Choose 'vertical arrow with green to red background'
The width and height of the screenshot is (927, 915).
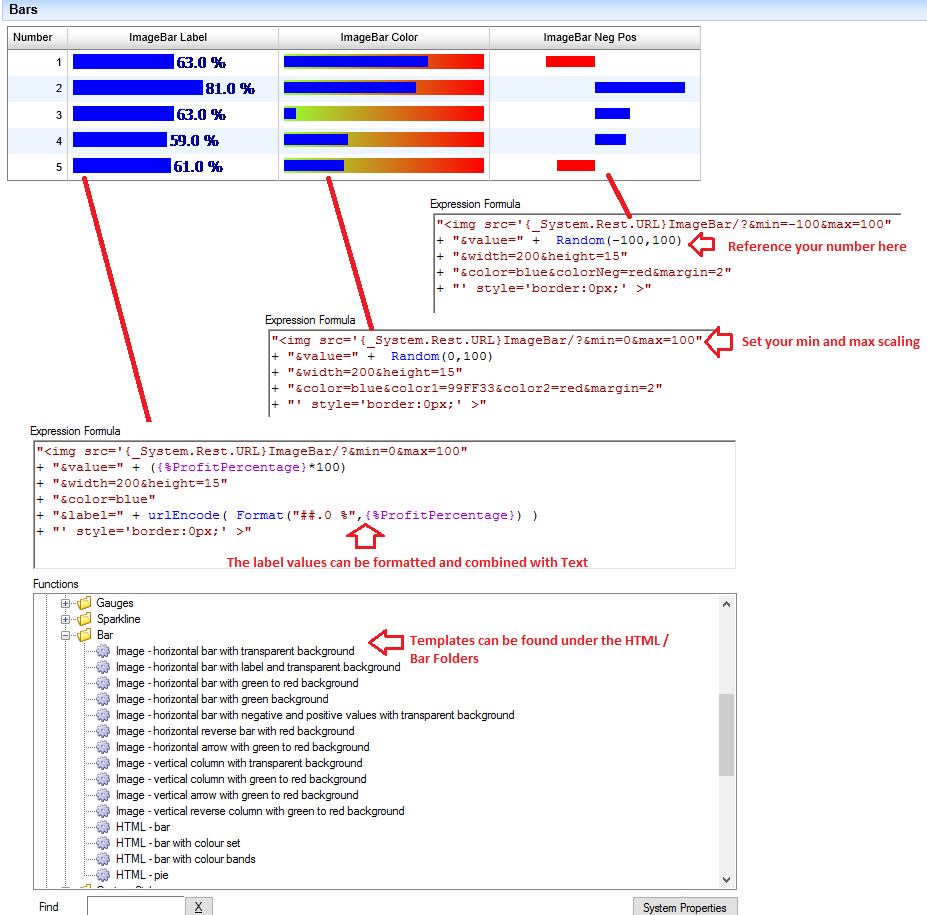[237, 794]
